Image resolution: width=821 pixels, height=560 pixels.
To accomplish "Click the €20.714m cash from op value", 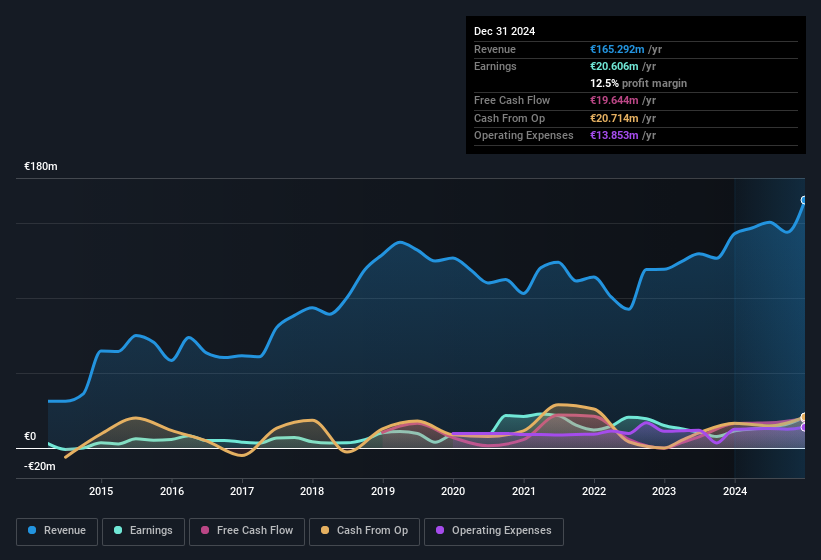I will (614, 118).
